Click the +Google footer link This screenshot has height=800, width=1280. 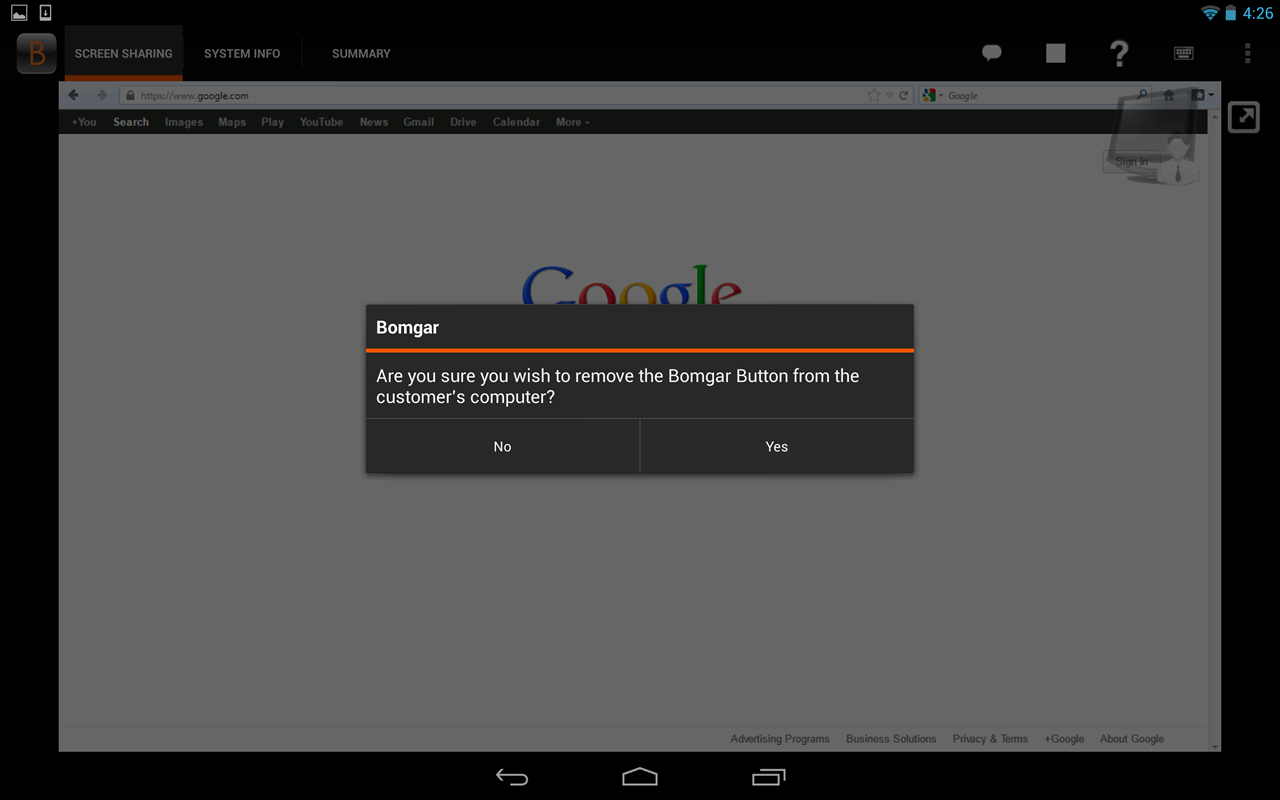[x=1064, y=739]
